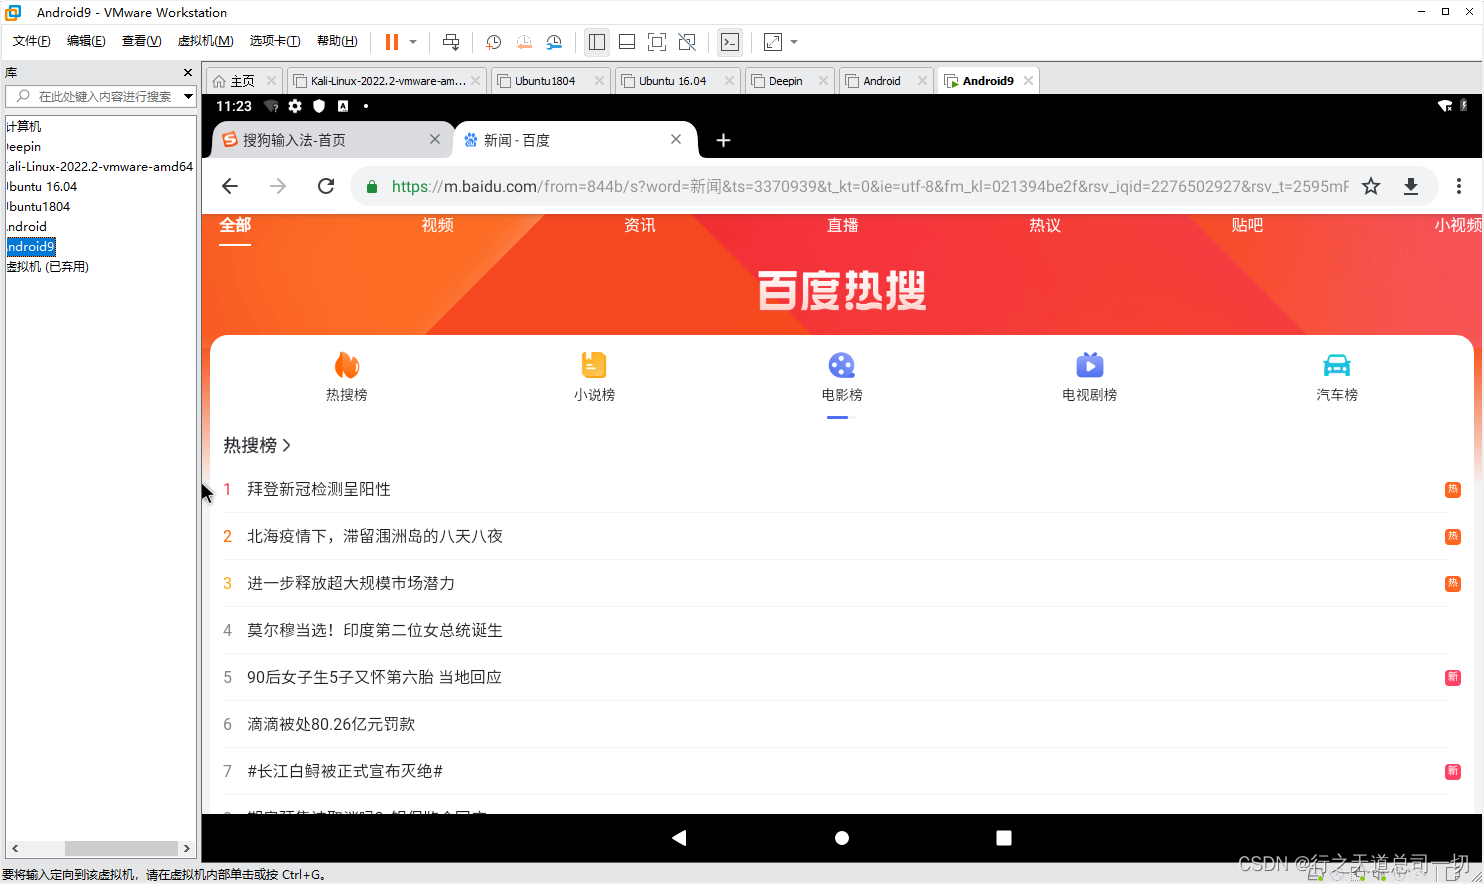Image resolution: width=1484 pixels, height=884 pixels.
Task: Open the 小说榜 book icon
Action: click(x=594, y=365)
